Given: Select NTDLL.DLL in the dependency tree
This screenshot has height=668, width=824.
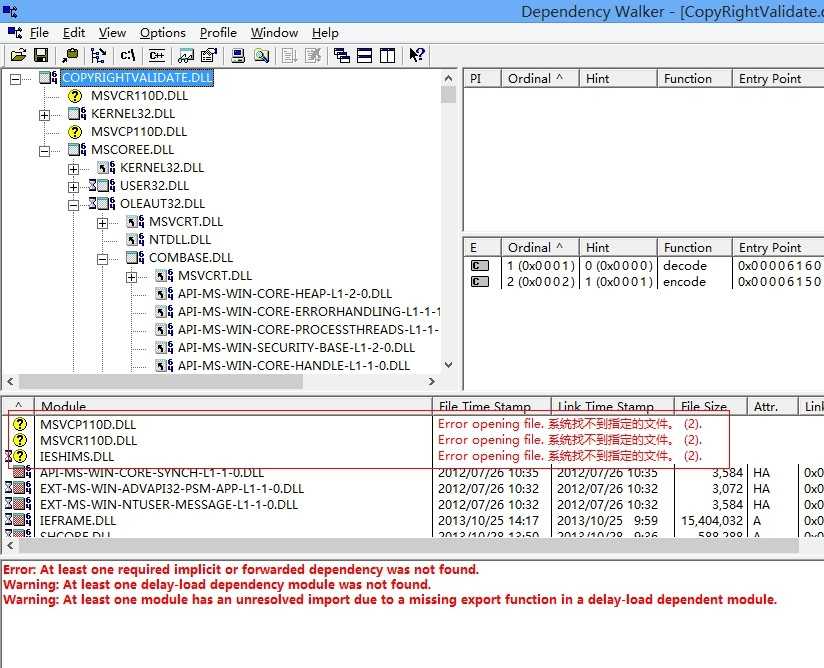Looking at the screenshot, I should coord(180,240).
